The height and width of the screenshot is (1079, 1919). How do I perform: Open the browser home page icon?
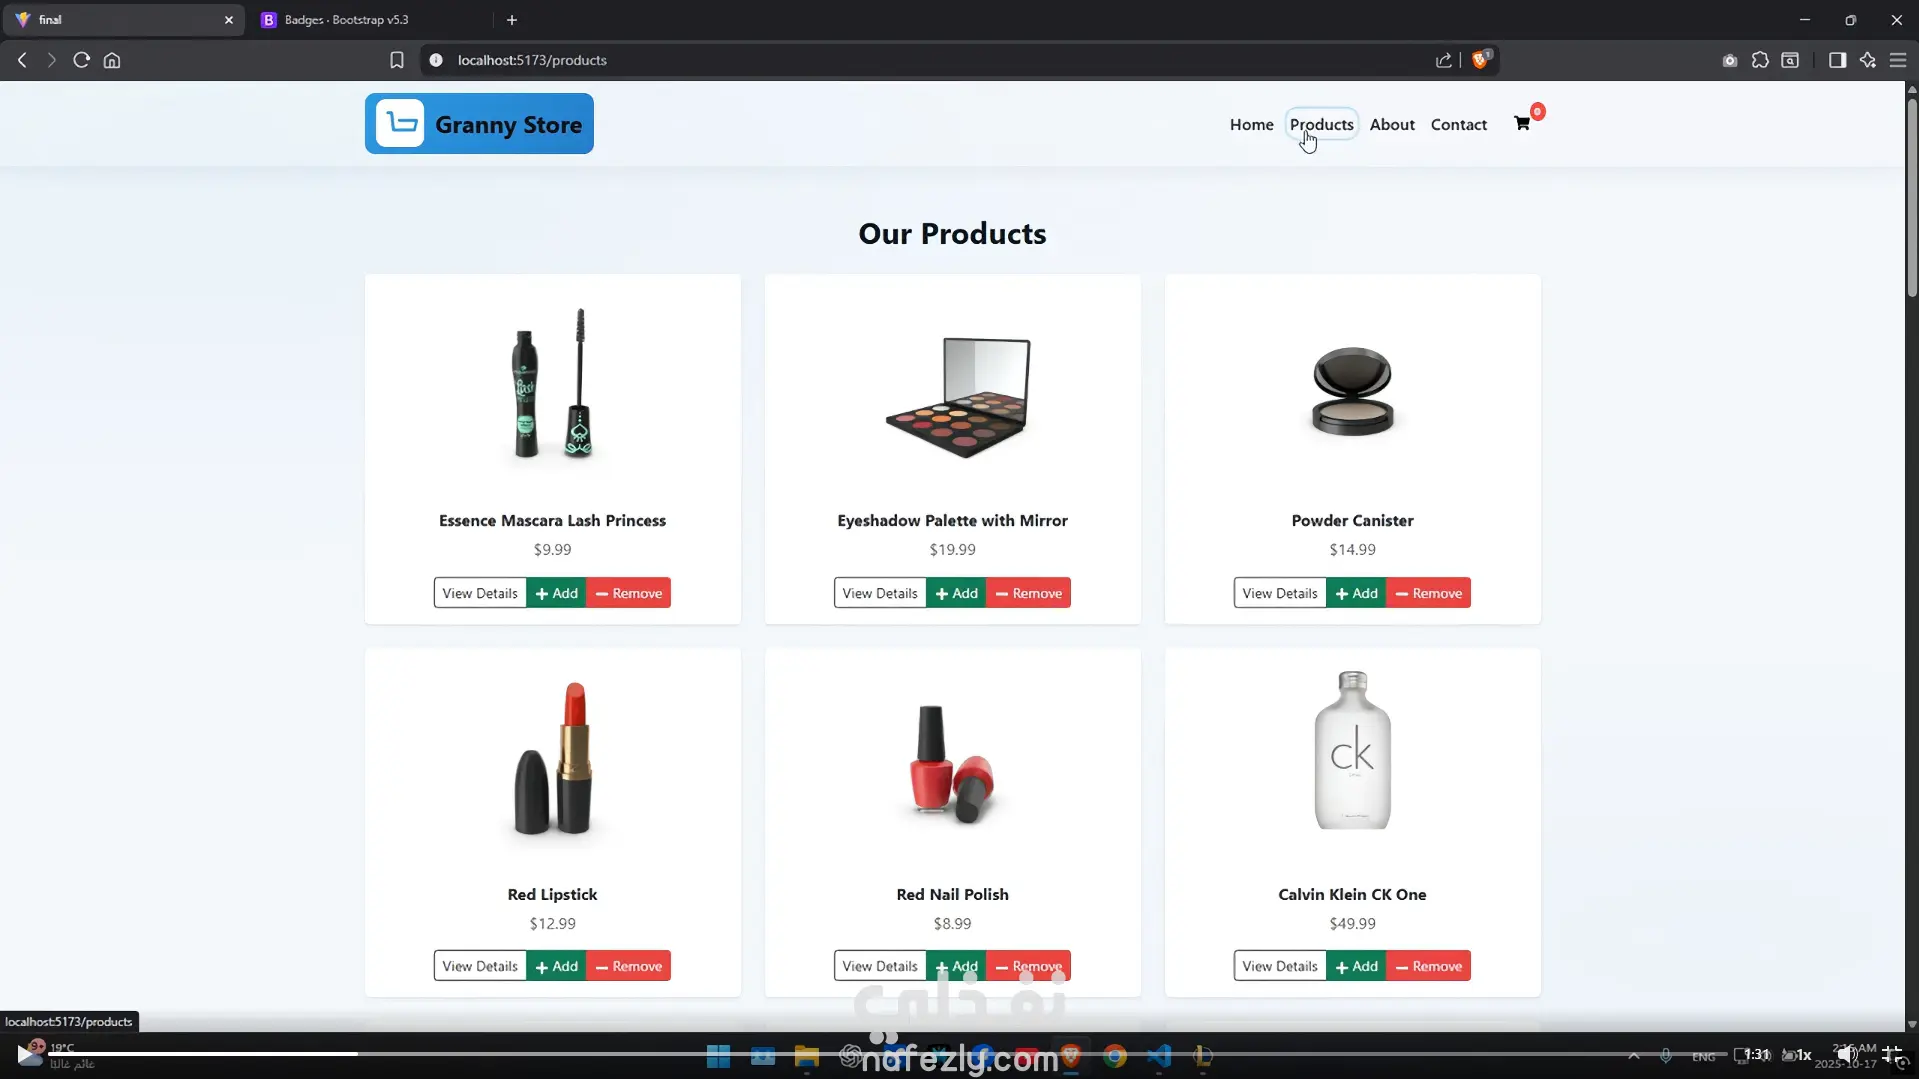(112, 60)
